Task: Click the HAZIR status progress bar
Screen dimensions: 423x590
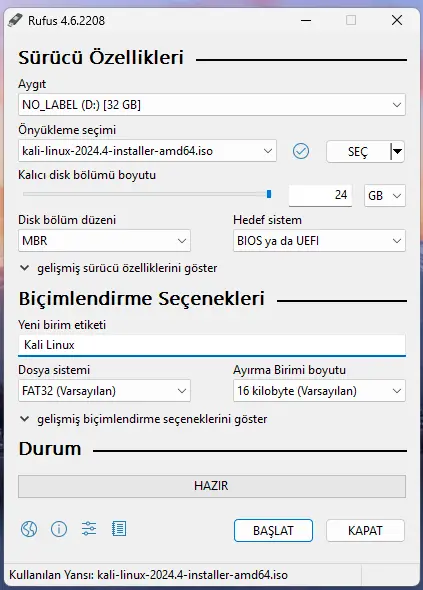Action: 212,486
